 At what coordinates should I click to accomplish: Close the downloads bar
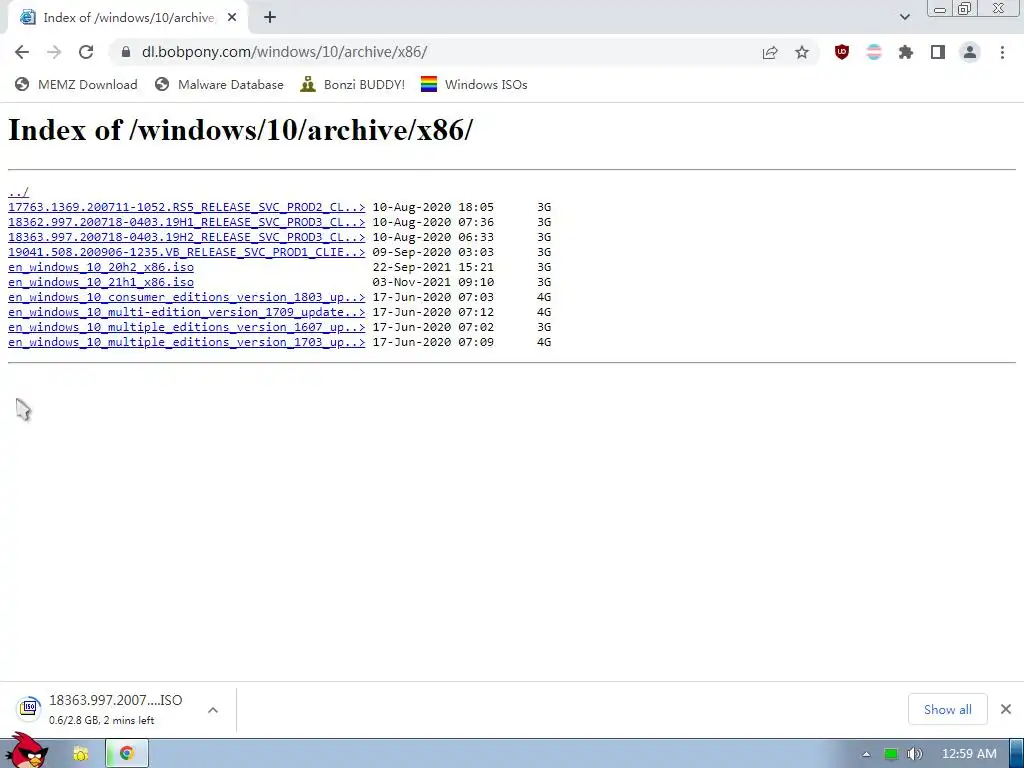click(x=1006, y=709)
